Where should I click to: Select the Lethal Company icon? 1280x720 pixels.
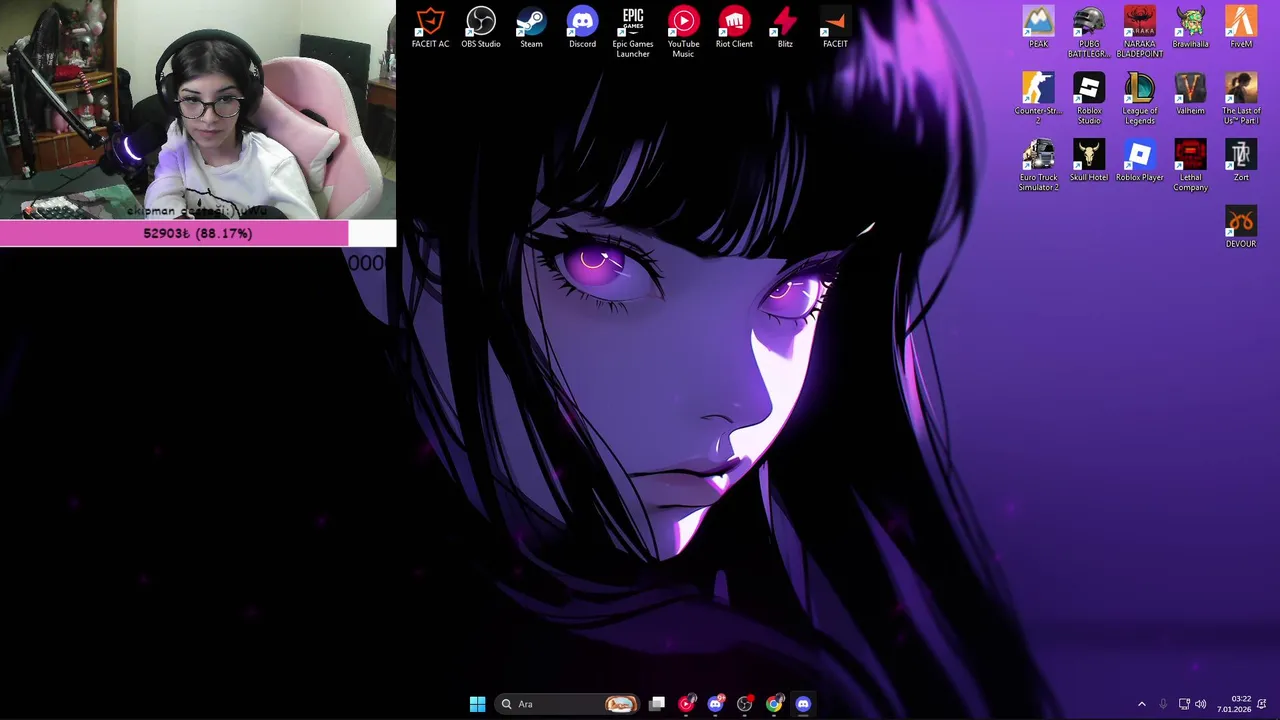(x=1190, y=166)
